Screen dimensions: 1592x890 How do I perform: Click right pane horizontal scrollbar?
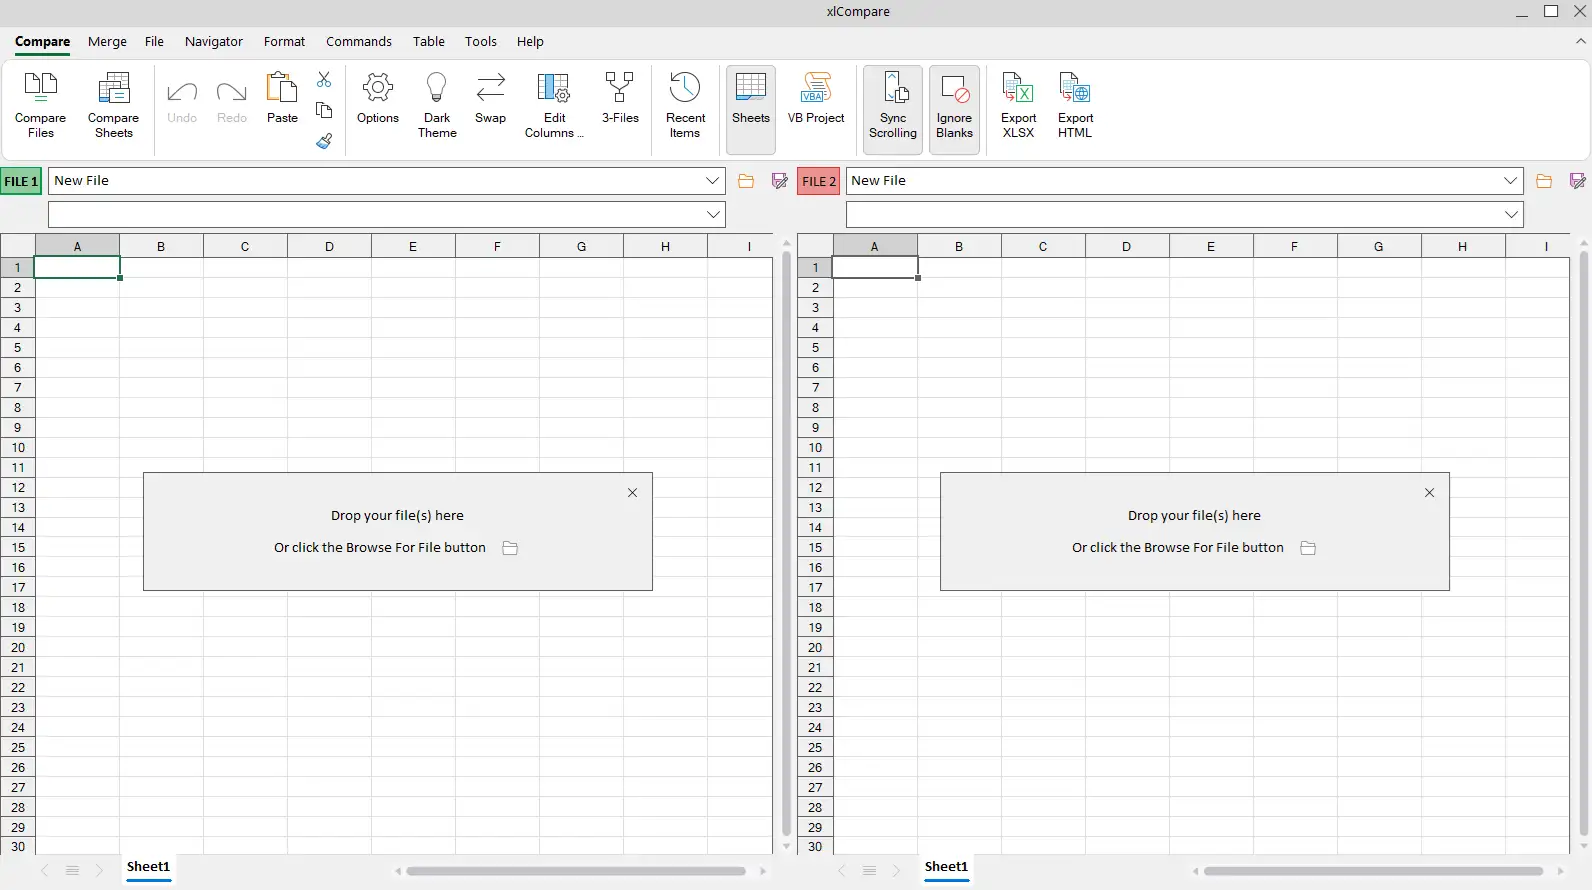coord(1374,871)
